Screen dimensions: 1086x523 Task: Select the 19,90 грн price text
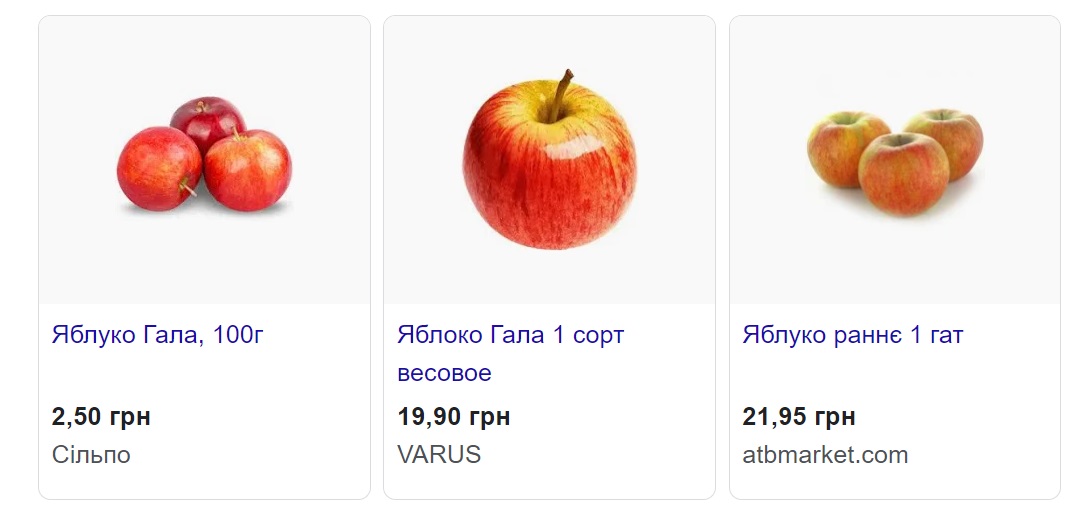click(x=453, y=416)
